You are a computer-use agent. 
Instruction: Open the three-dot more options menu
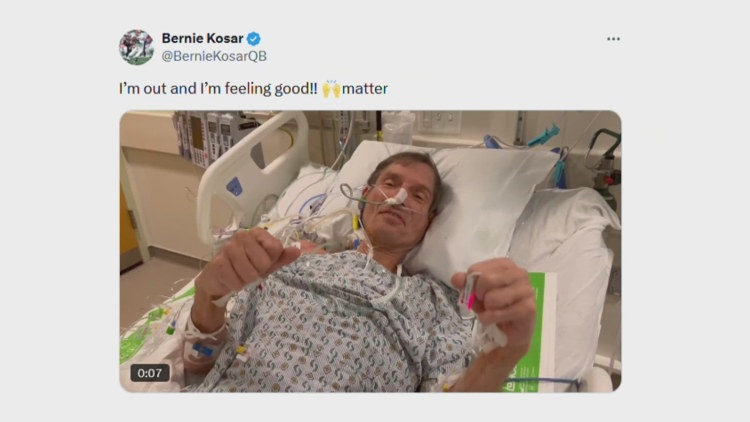pos(613,39)
